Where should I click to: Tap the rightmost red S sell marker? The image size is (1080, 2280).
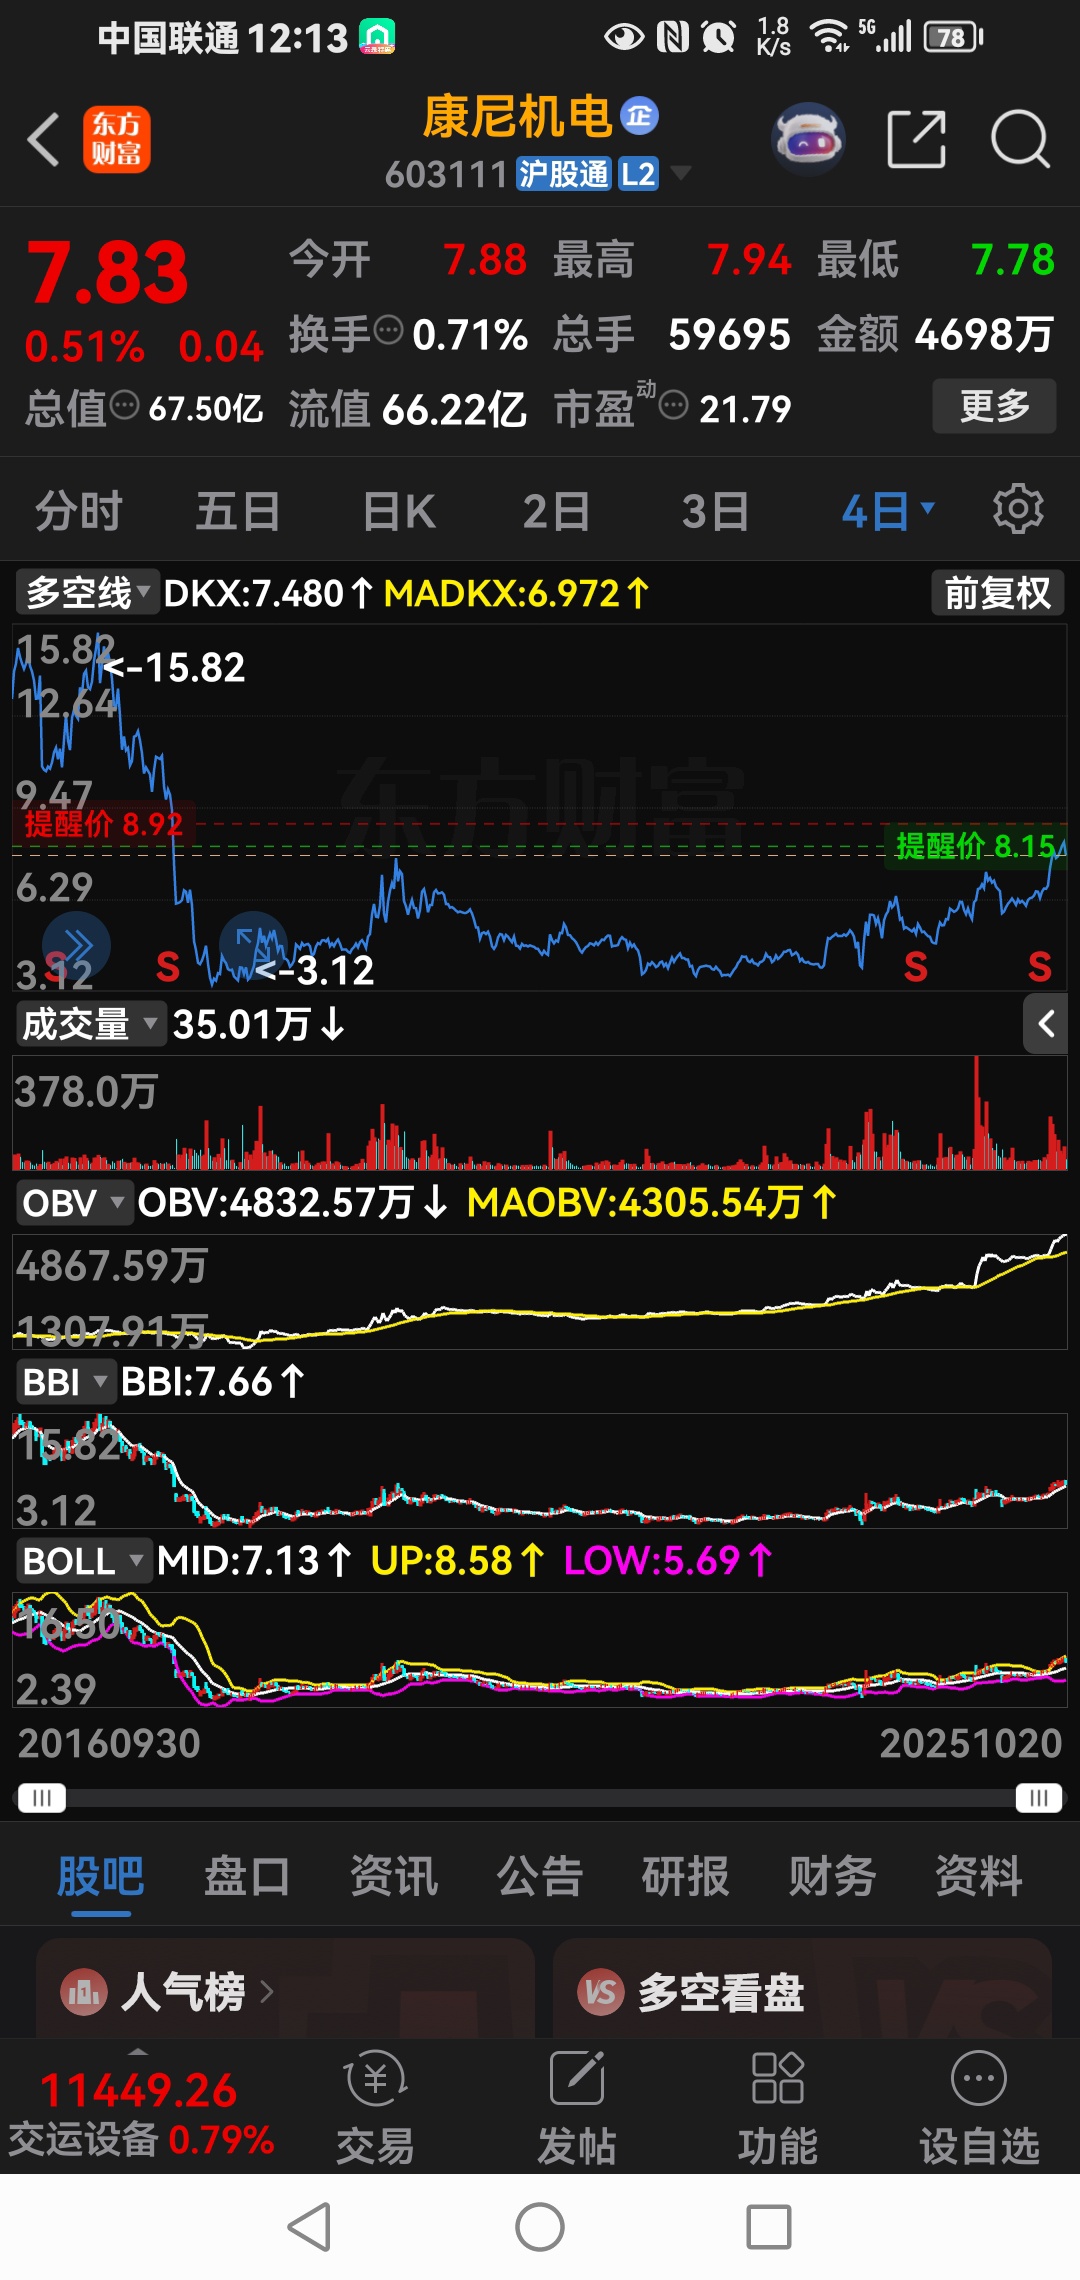click(x=1040, y=967)
